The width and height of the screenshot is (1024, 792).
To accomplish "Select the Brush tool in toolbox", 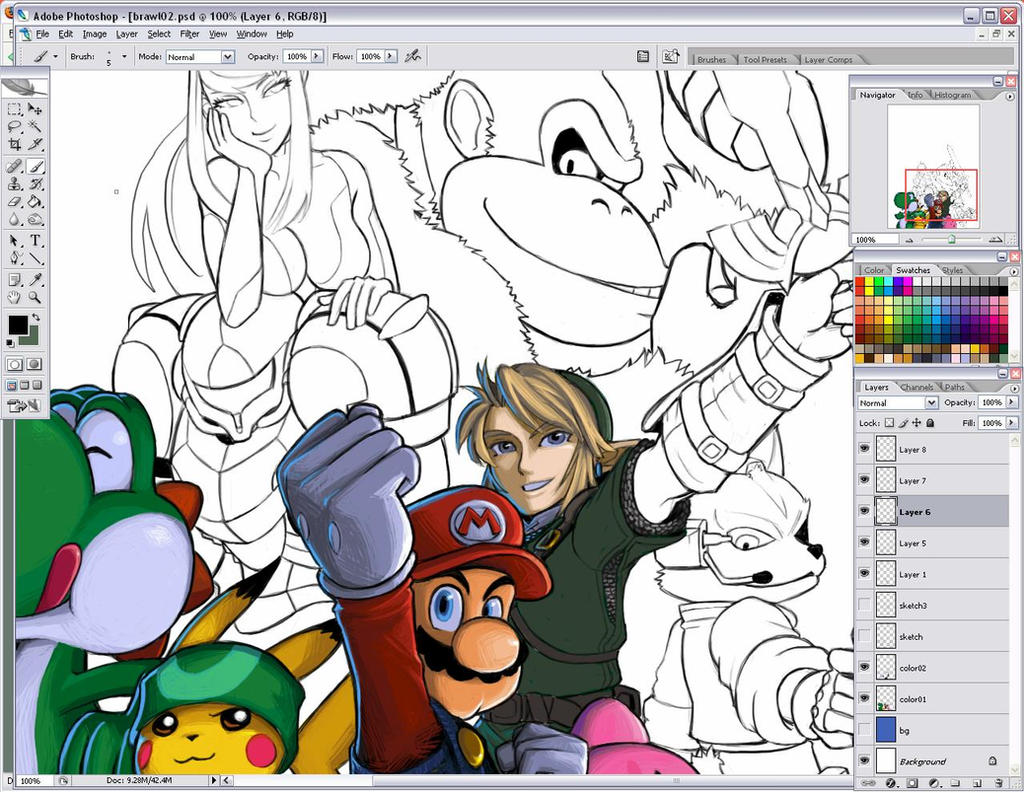I will pos(35,166).
